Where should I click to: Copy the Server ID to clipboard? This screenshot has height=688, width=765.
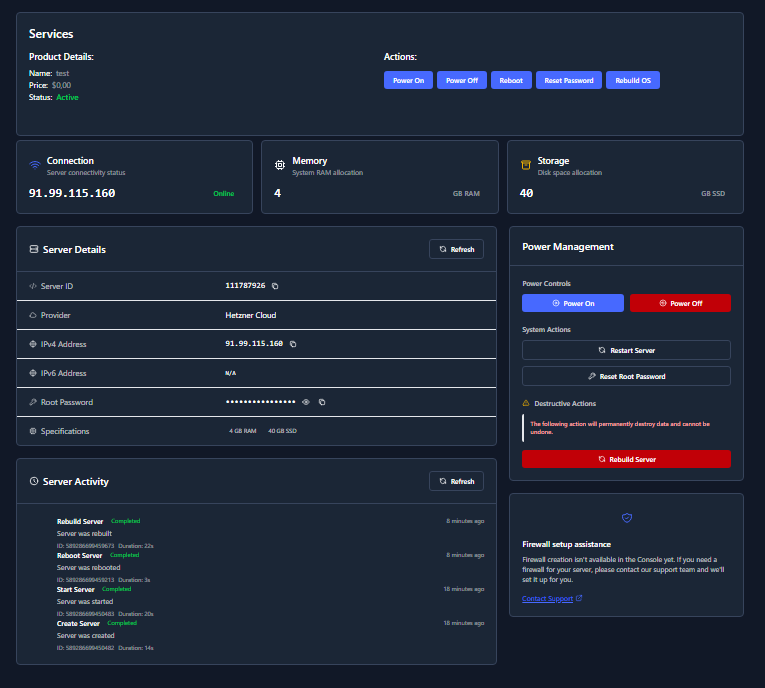pos(275,286)
